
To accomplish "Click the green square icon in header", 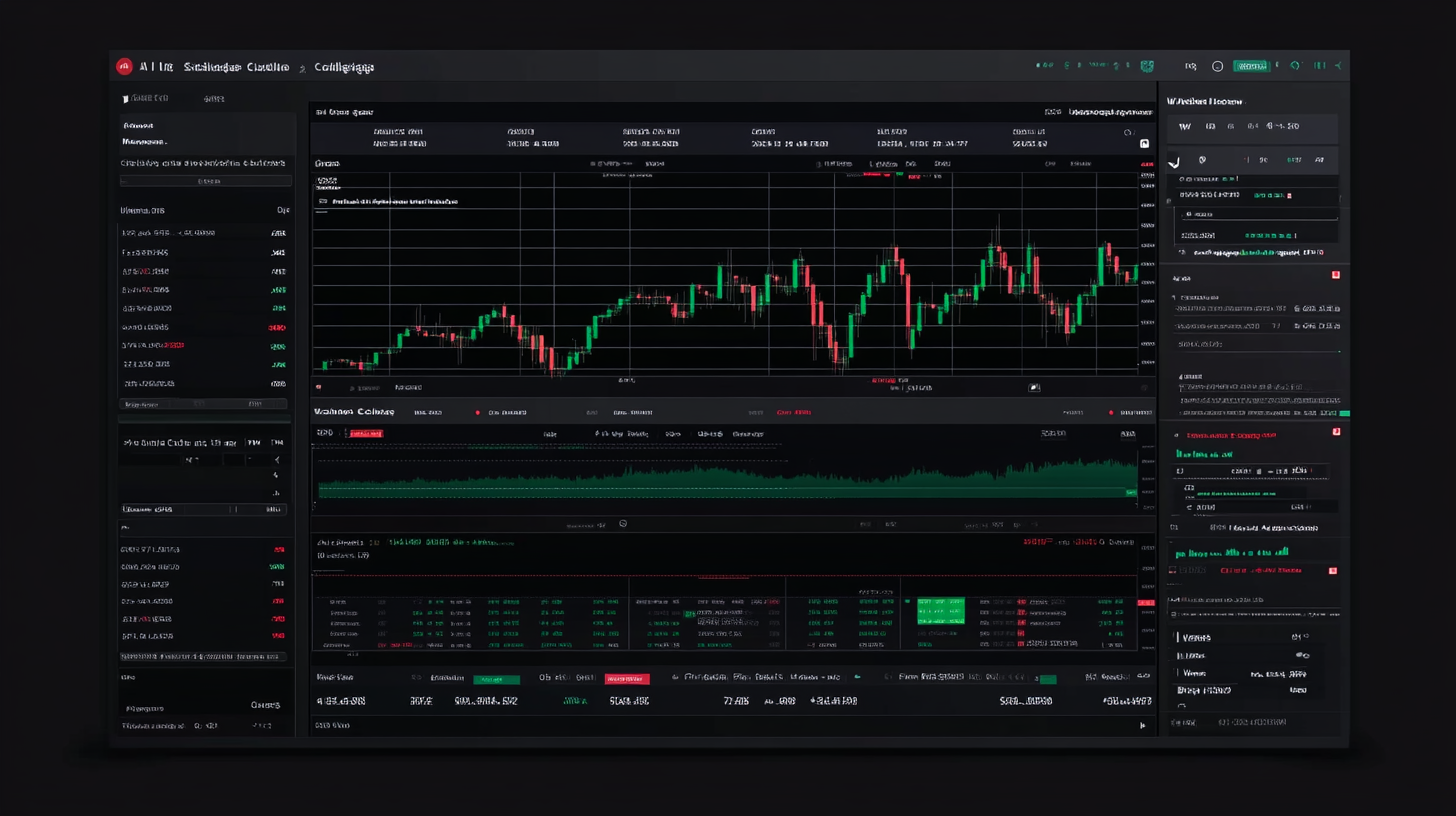I will (x=1147, y=66).
